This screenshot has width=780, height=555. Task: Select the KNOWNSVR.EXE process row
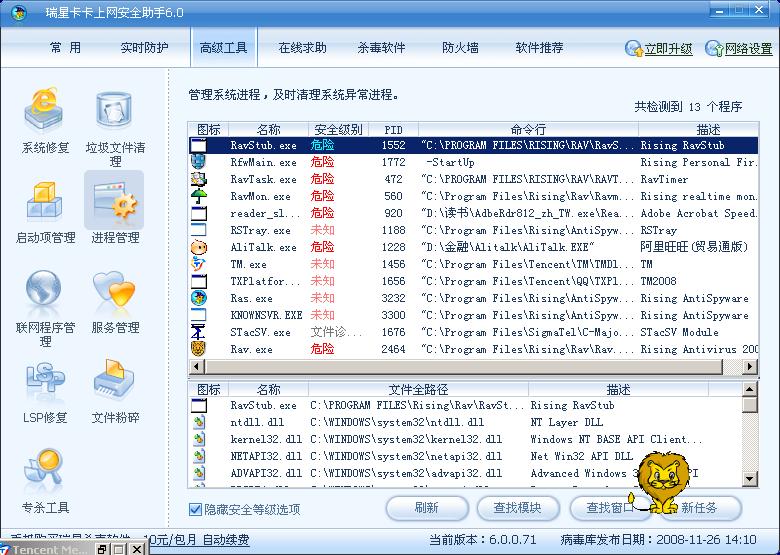coord(473,315)
